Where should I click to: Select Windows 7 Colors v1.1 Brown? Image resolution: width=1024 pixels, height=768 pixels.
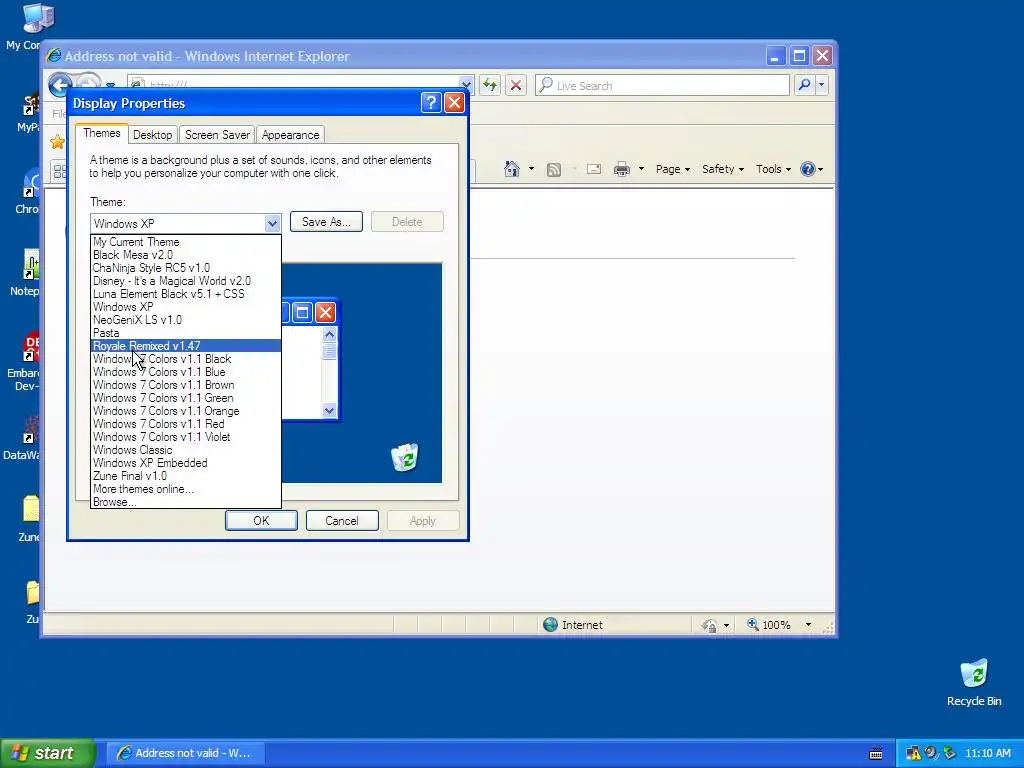[x=185, y=385]
